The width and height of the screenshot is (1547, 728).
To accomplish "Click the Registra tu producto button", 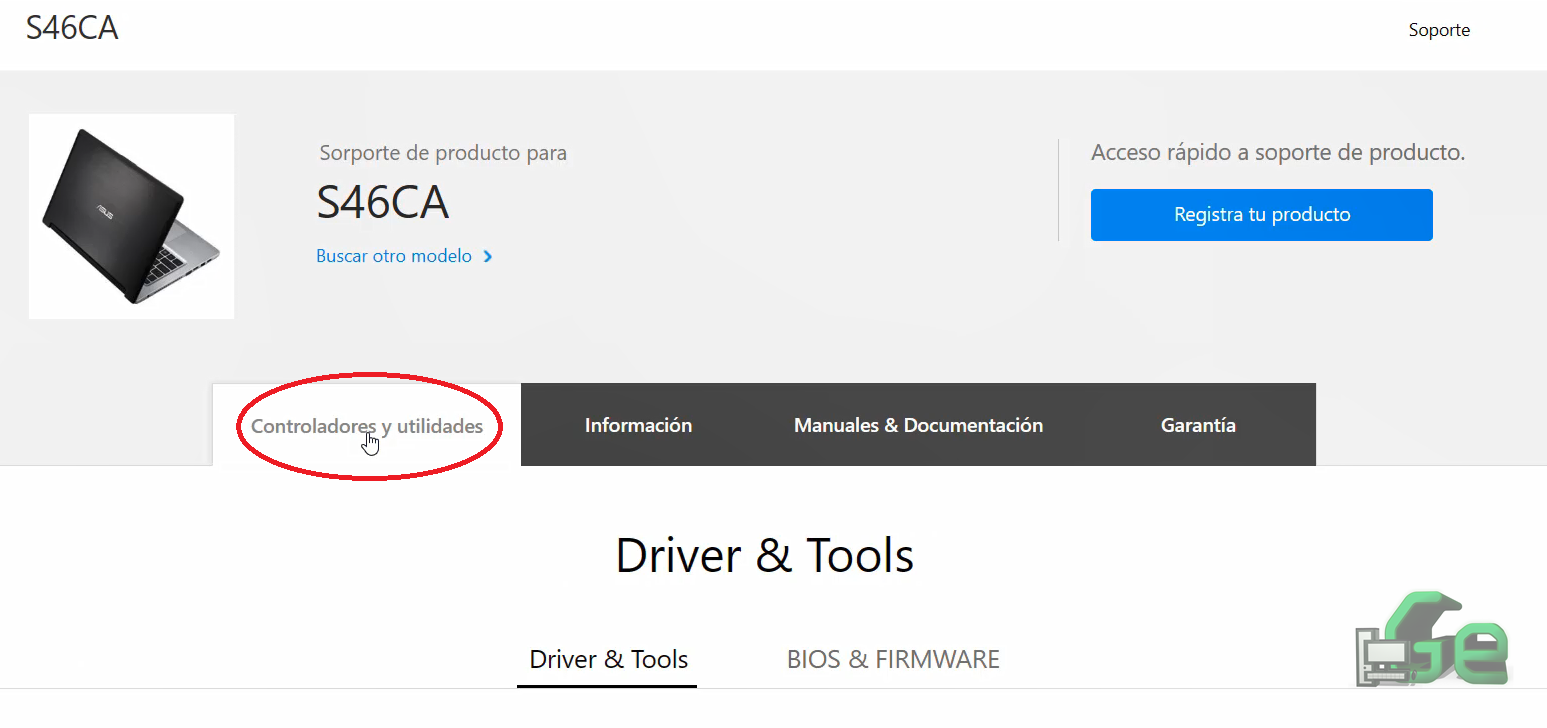I will 1261,215.
